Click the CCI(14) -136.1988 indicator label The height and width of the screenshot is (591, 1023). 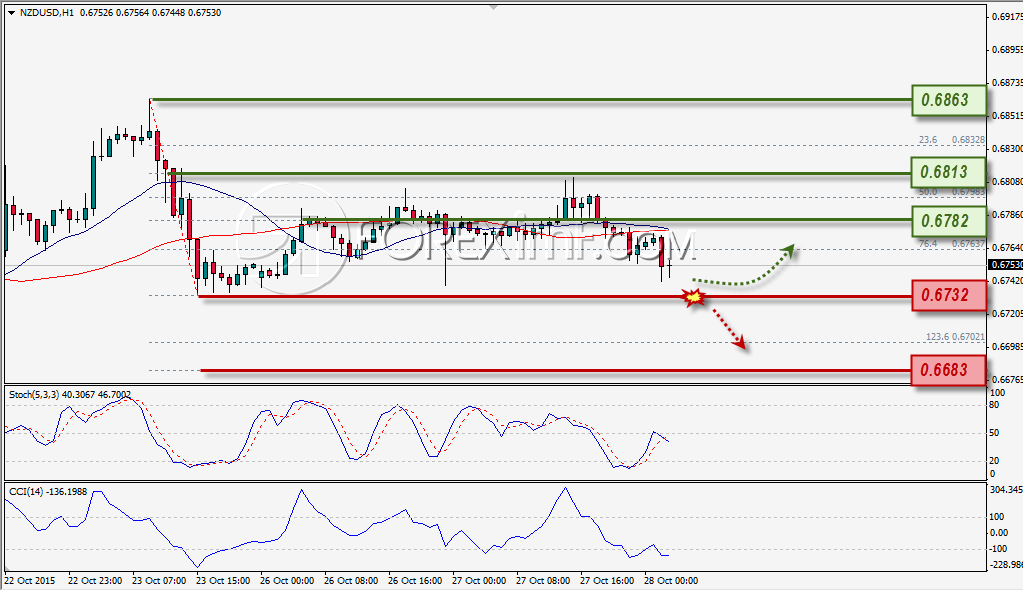tap(48, 491)
